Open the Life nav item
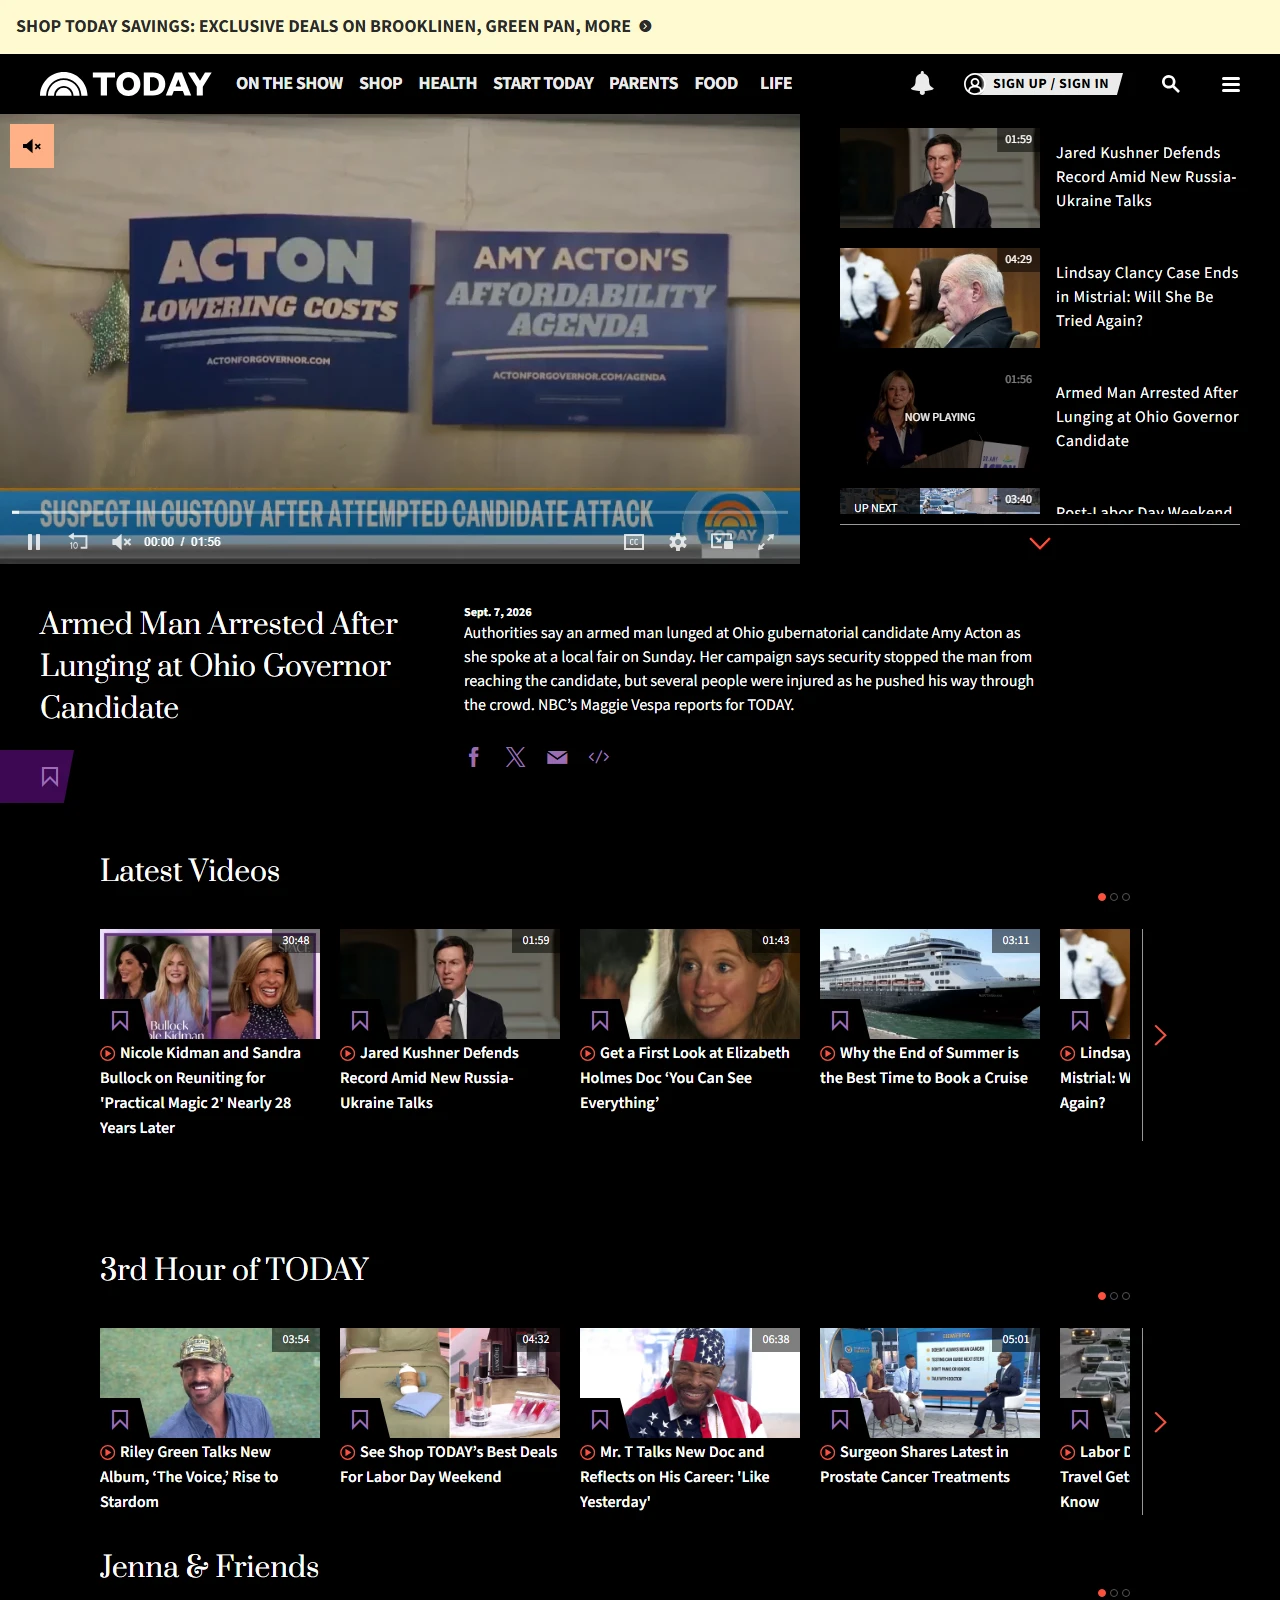 pyautogui.click(x=776, y=84)
